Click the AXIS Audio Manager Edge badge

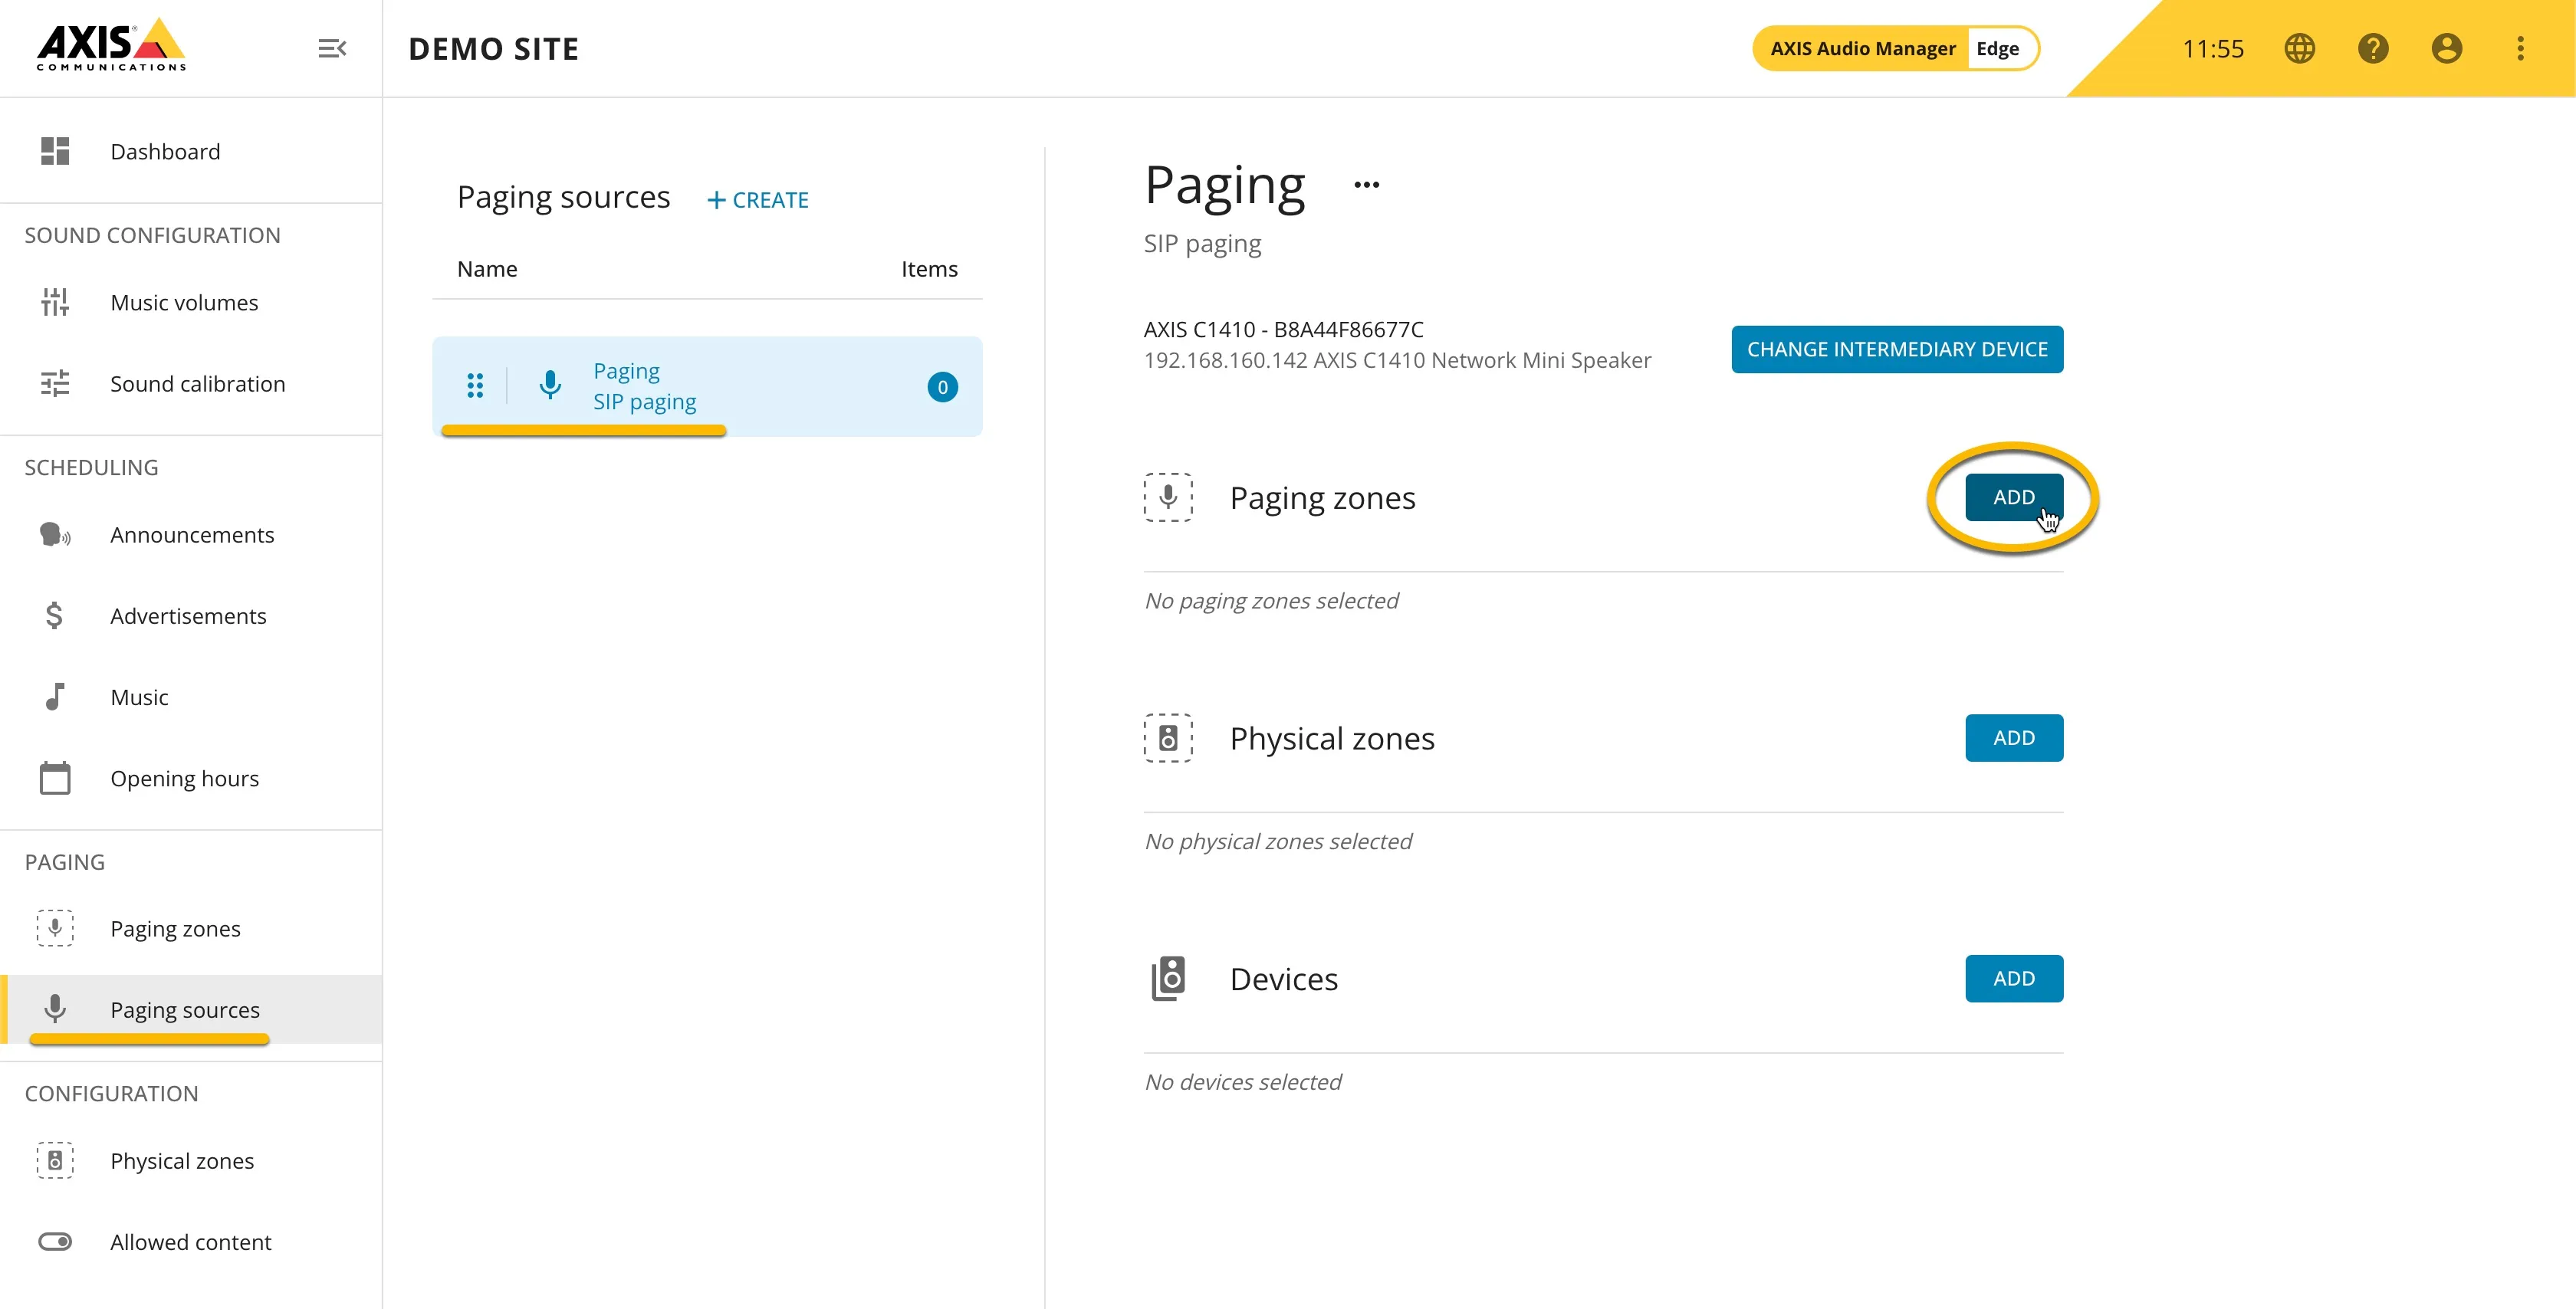click(1896, 48)
